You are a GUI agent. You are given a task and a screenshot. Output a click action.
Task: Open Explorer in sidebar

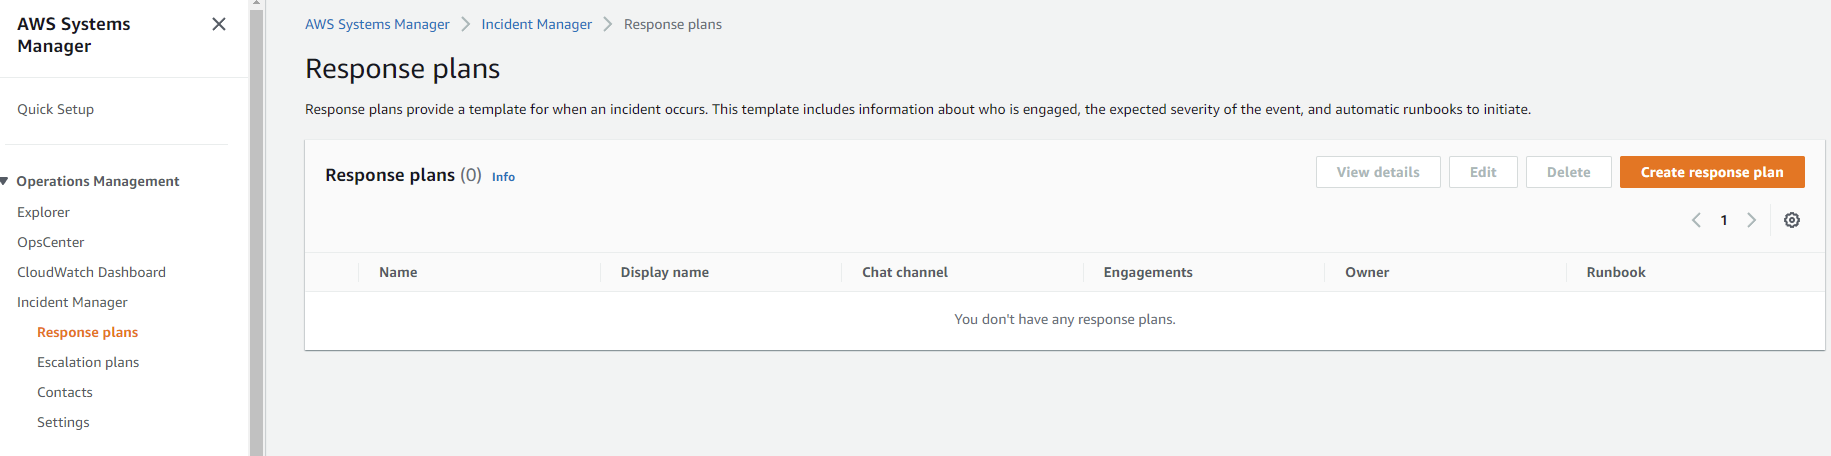coord(43,212)
